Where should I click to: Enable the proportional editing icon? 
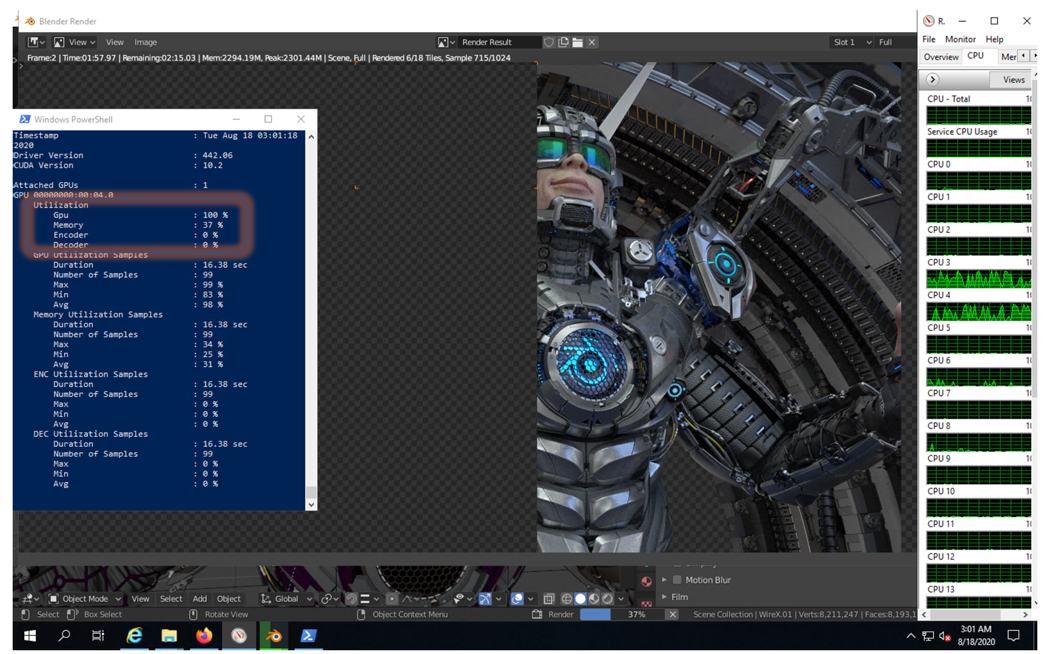click(x=390, y=598)
